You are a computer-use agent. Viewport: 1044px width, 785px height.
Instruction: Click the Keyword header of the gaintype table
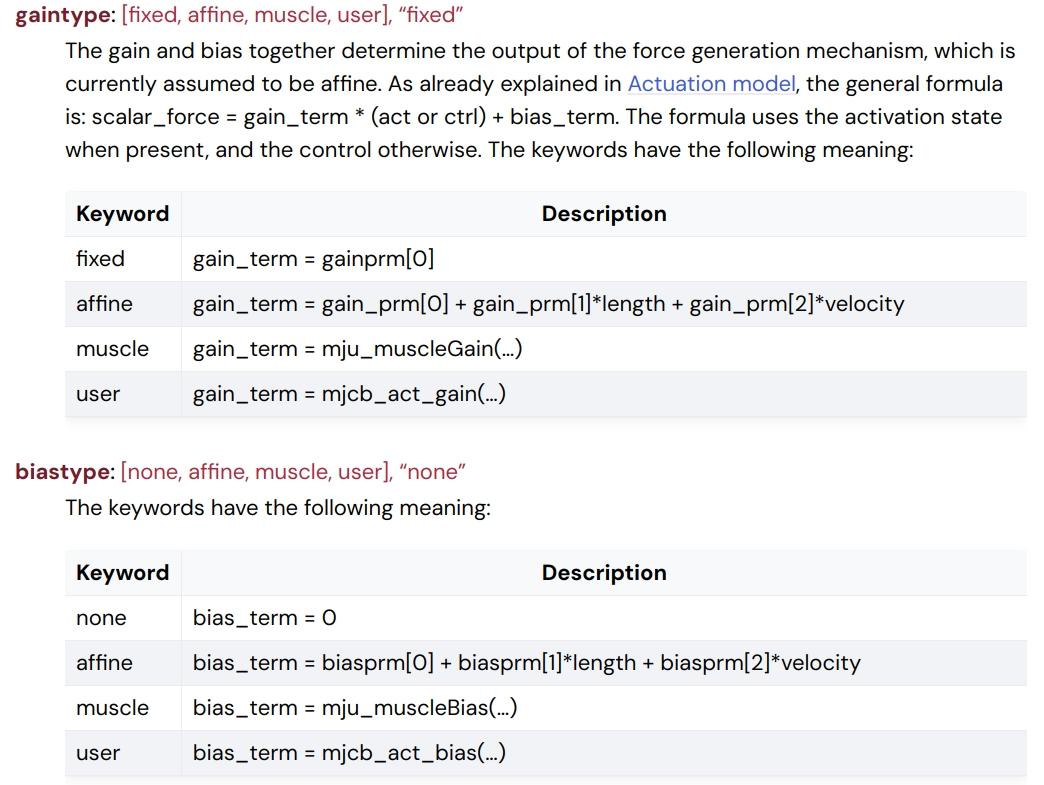coord(122,214)
